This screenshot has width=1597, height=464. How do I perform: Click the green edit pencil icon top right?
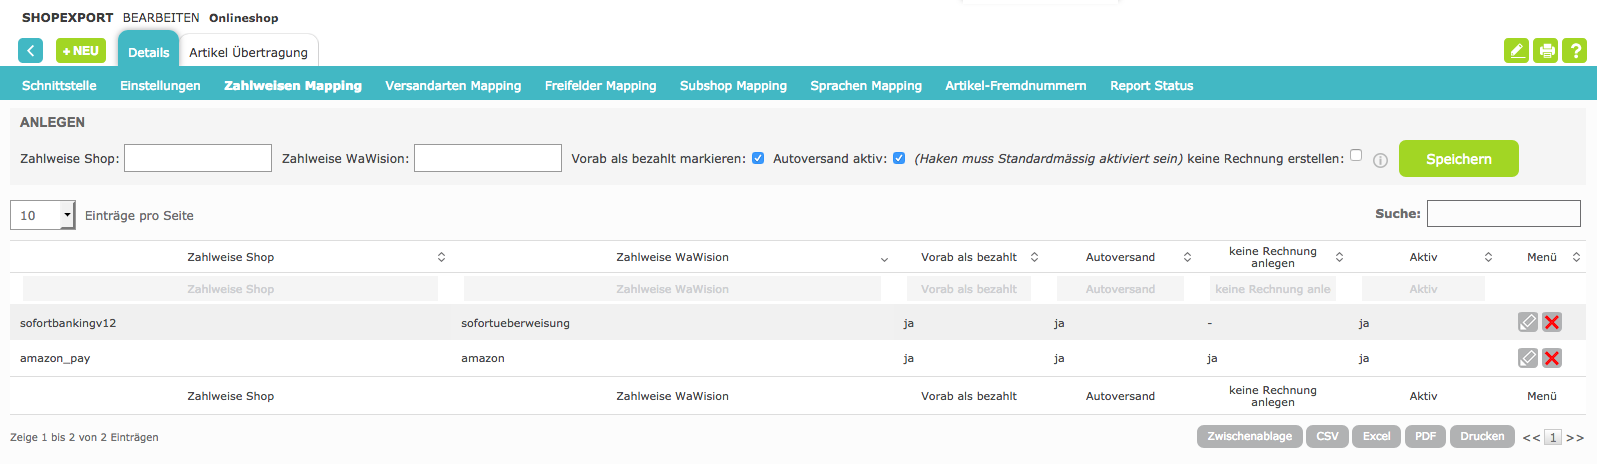[x=1516, y=51]
